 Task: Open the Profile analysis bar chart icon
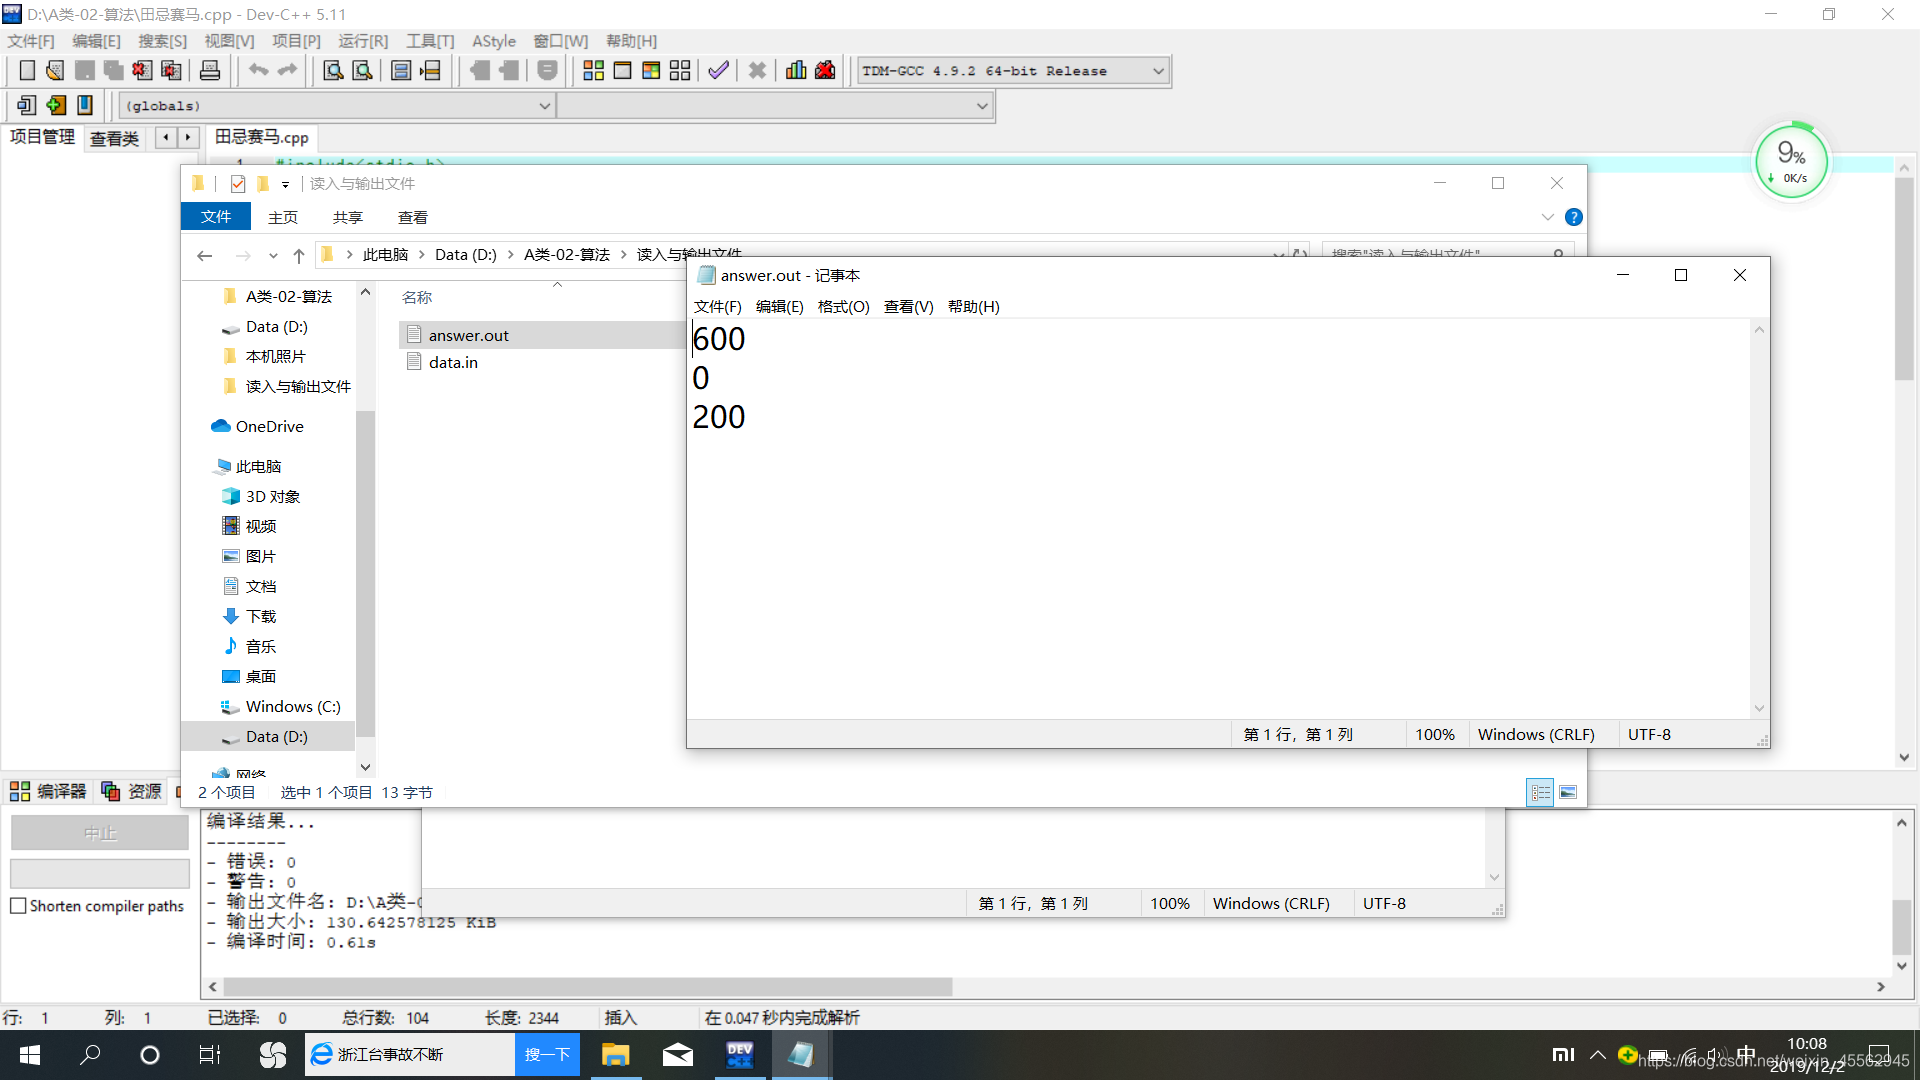(x=796, y=71)
